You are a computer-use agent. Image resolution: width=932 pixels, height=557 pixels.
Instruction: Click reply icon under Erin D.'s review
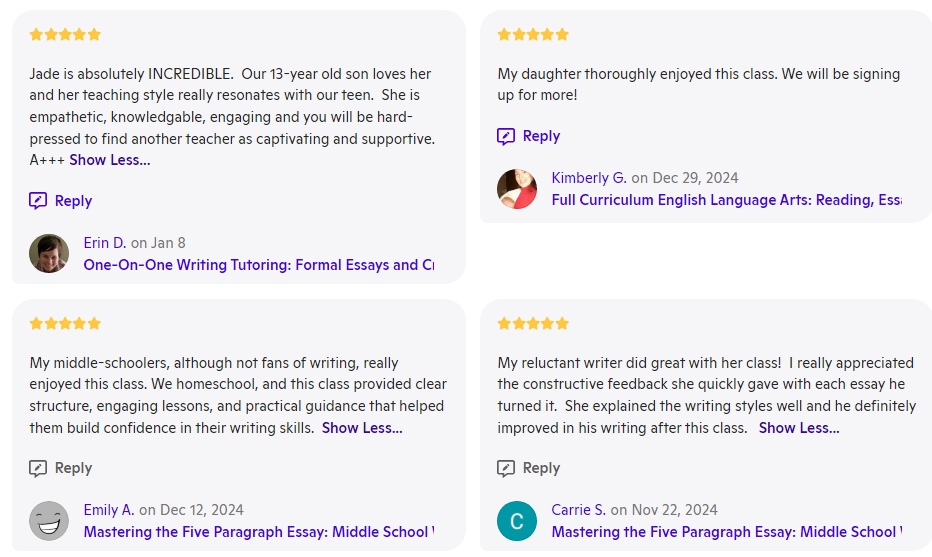pos(39,200)
